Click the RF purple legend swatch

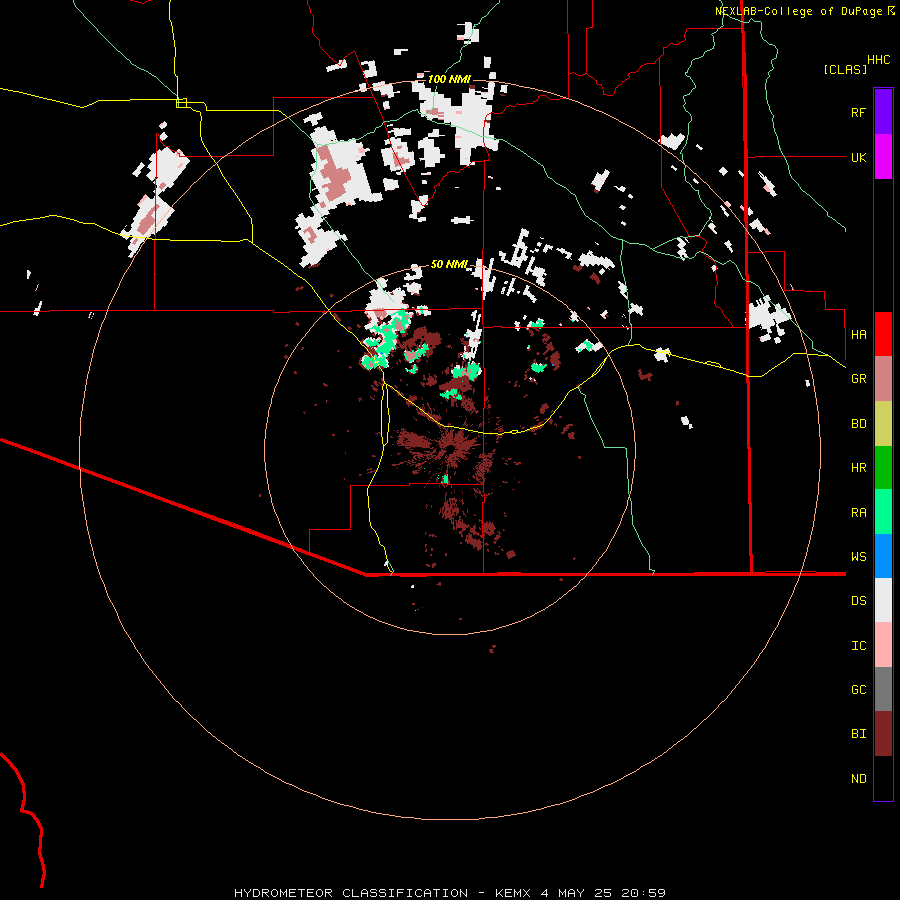click(883, 112)
